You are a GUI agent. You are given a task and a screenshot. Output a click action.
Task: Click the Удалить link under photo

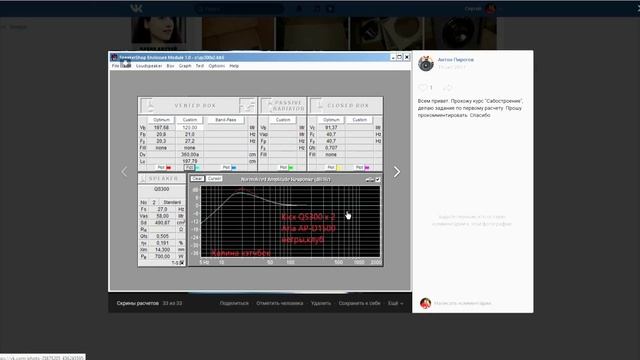(x=321, y=303)
